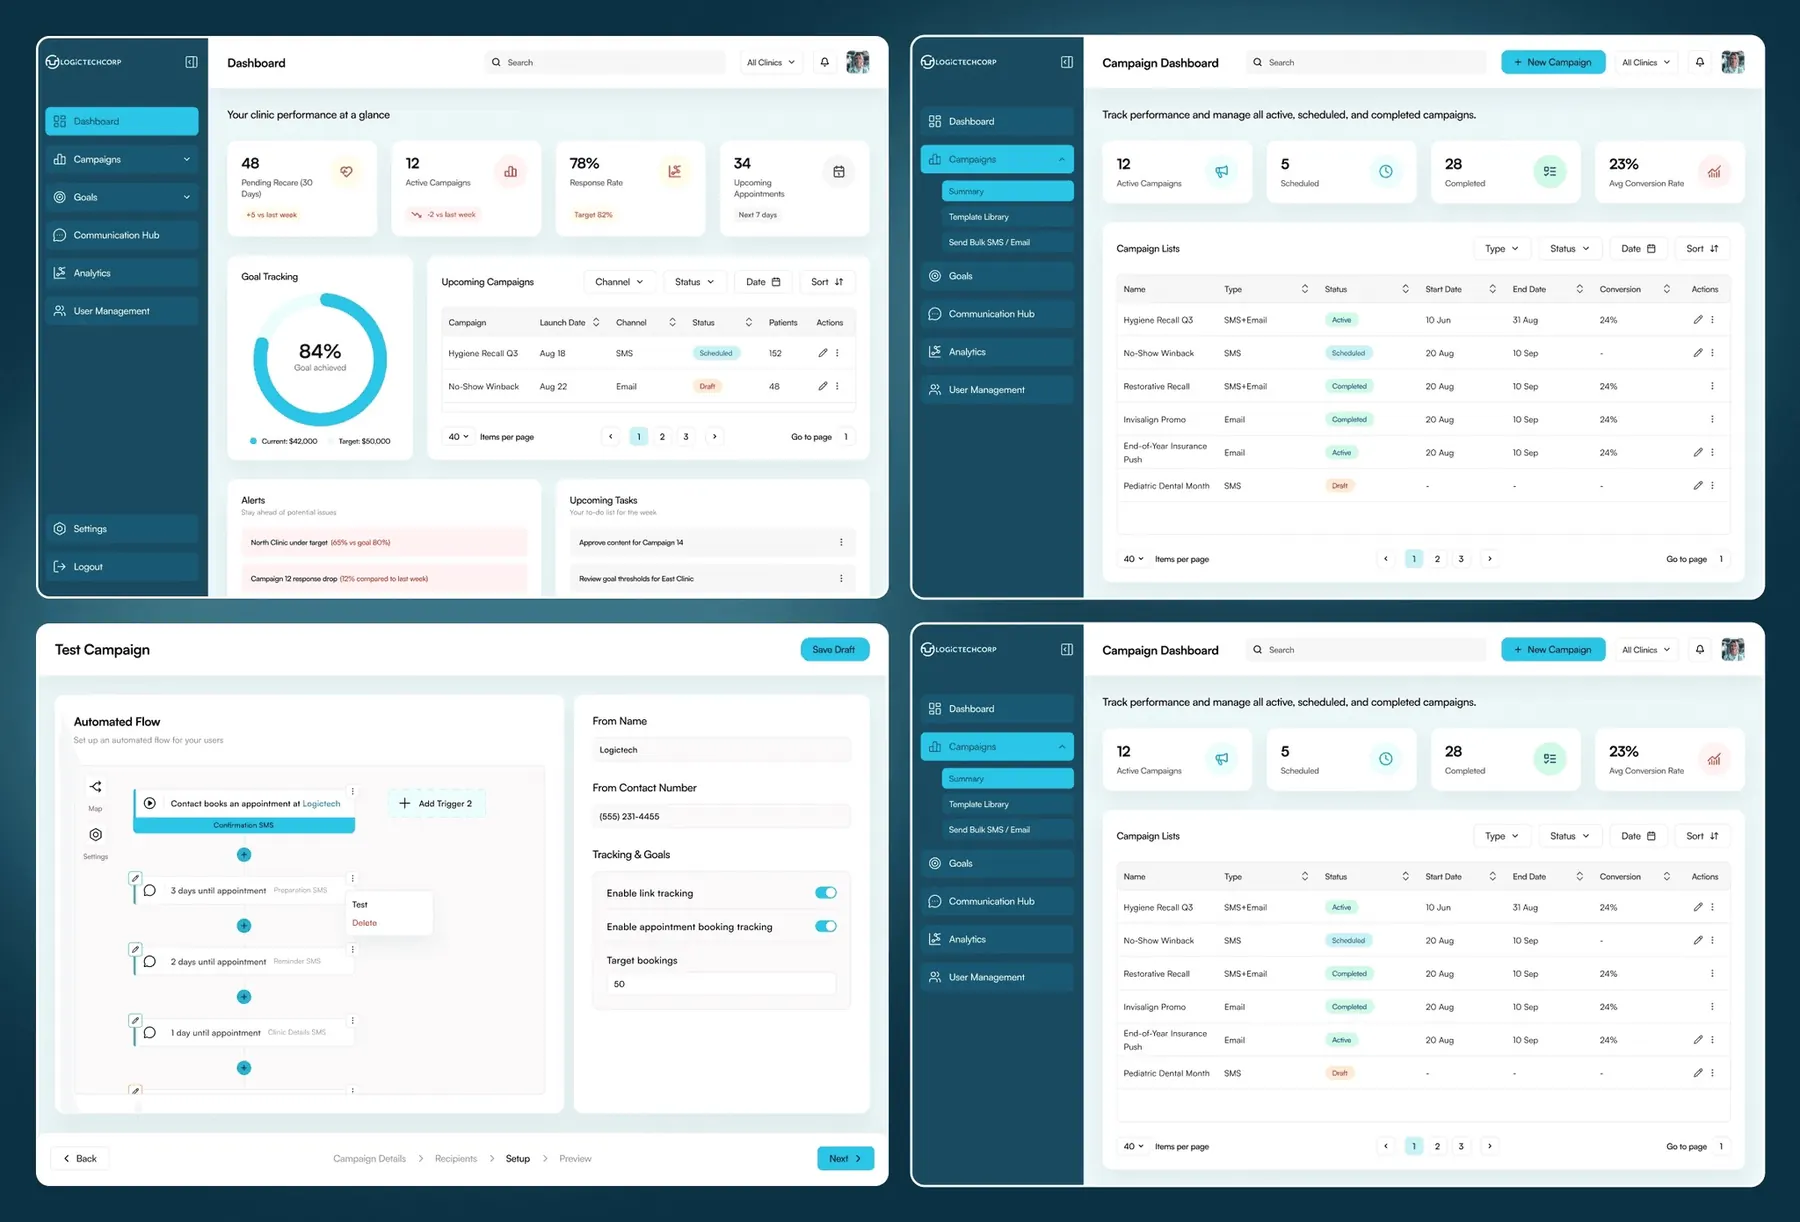Click the Save Draft button
This screenshot has width=1800, height=1222.
pyautogui.click(x=835, y=650)
